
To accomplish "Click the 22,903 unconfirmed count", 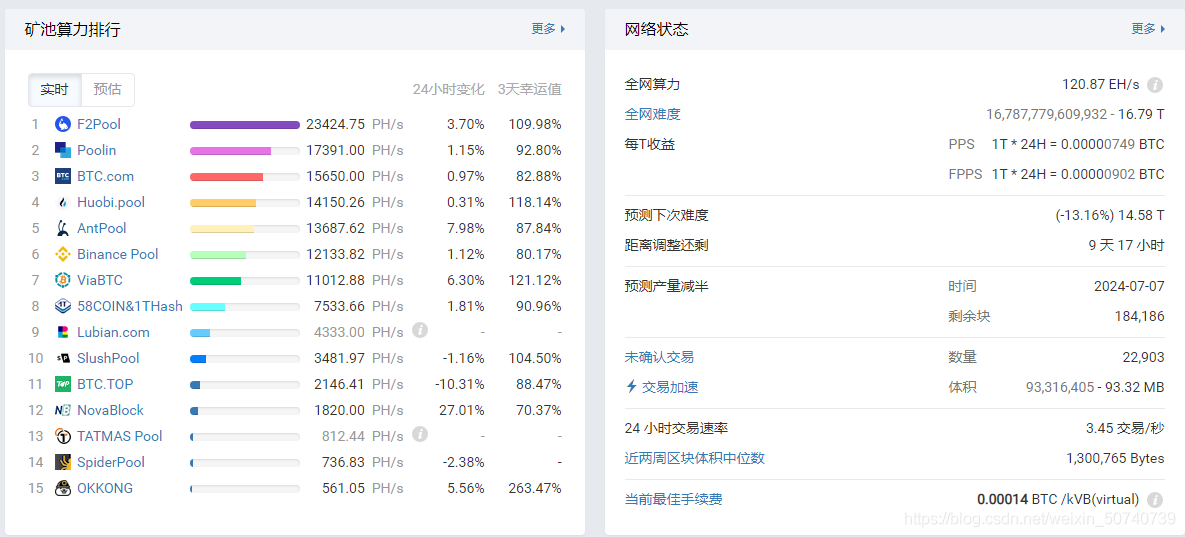I will pyautogui.click(x=1143, y=357).
